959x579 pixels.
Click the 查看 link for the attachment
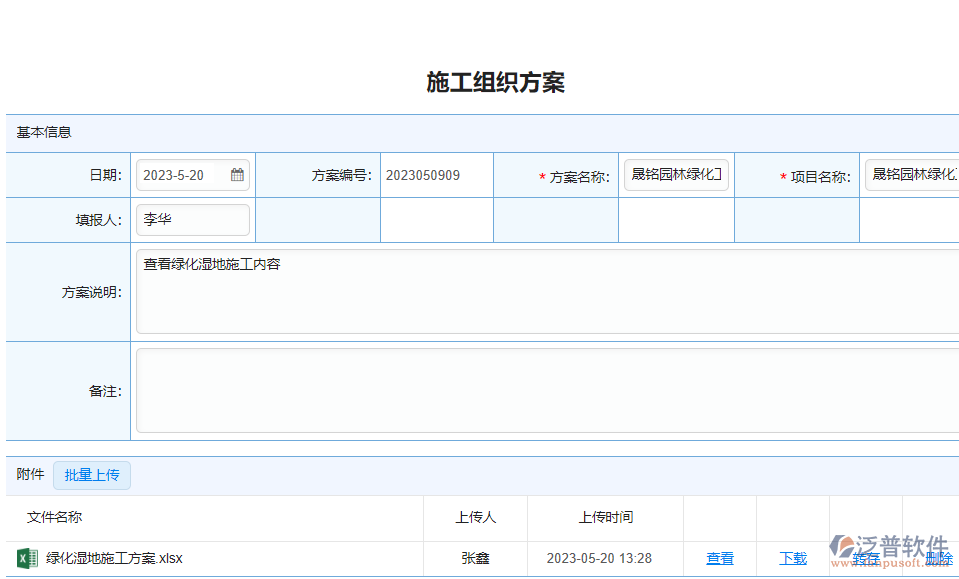pos(720,558)
